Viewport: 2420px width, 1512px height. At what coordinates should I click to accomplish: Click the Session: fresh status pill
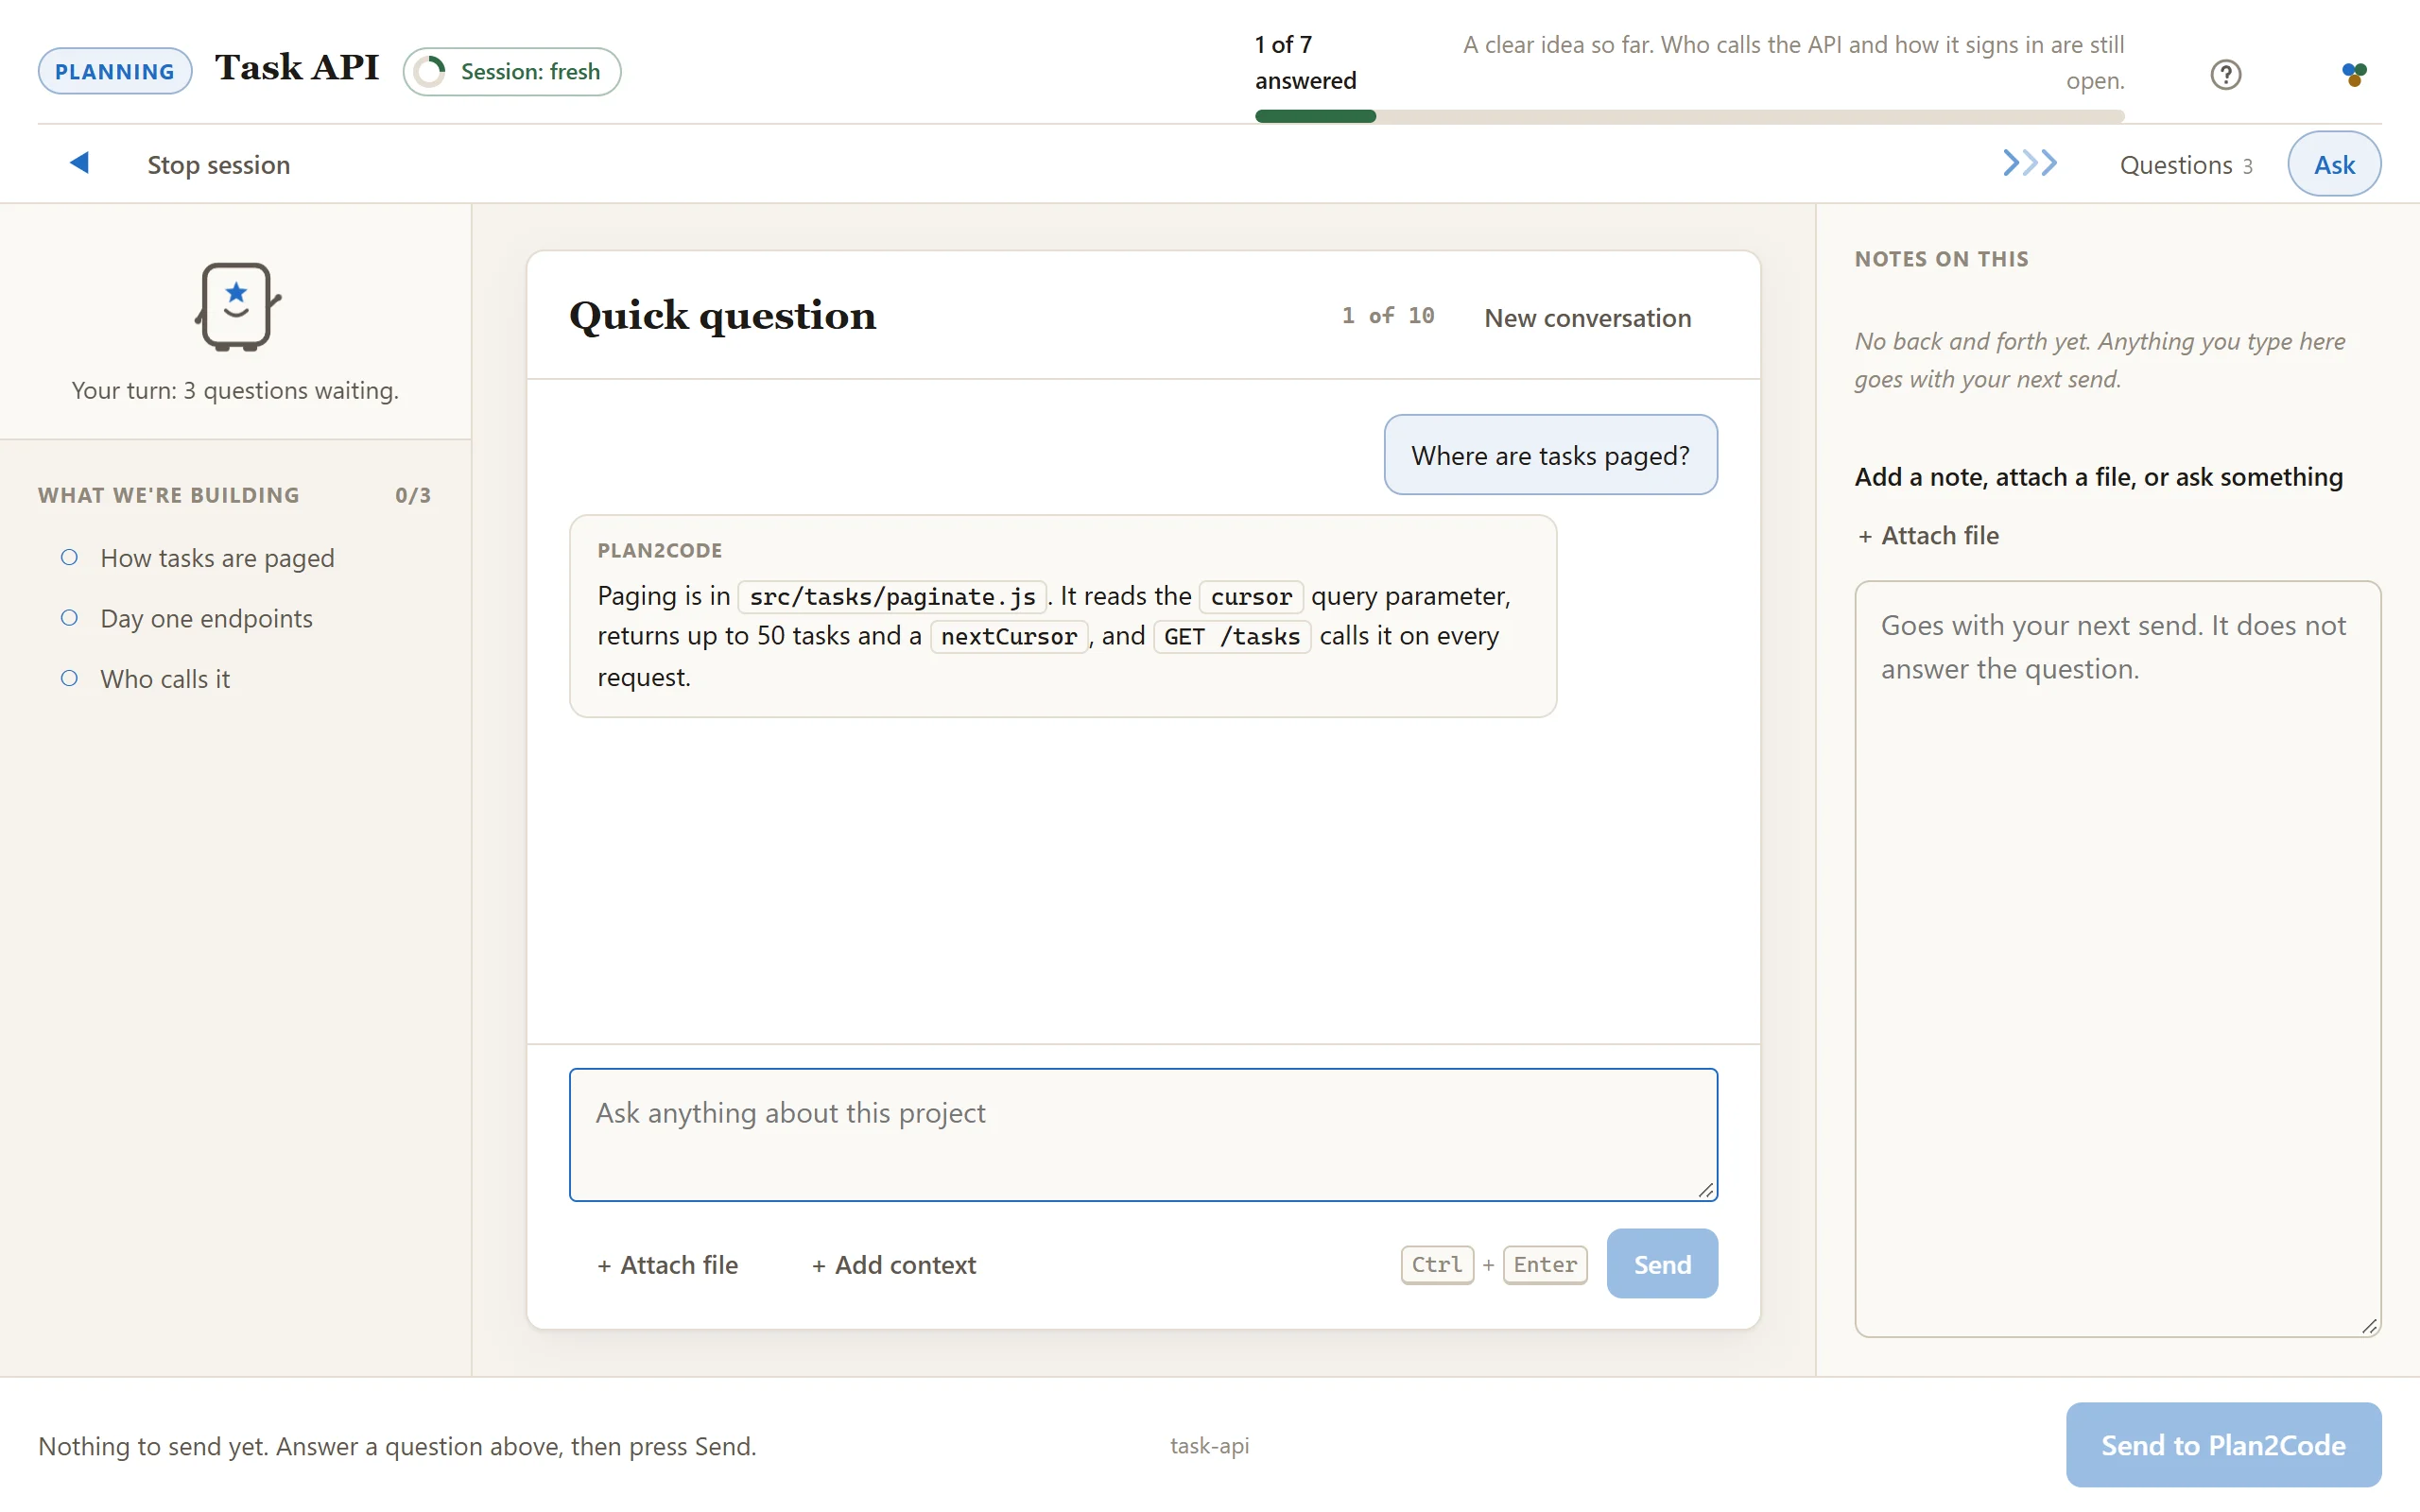tap(512, 72)
